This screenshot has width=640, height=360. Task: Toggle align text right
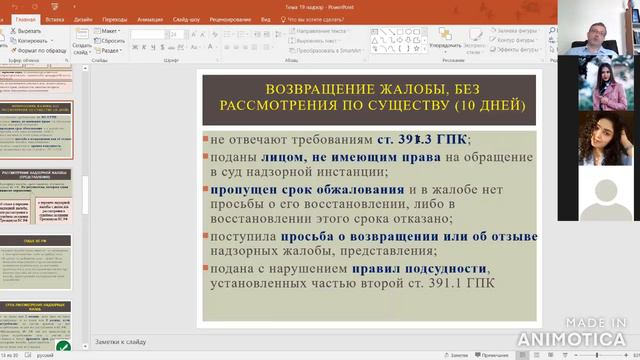[x=245, y=47]
